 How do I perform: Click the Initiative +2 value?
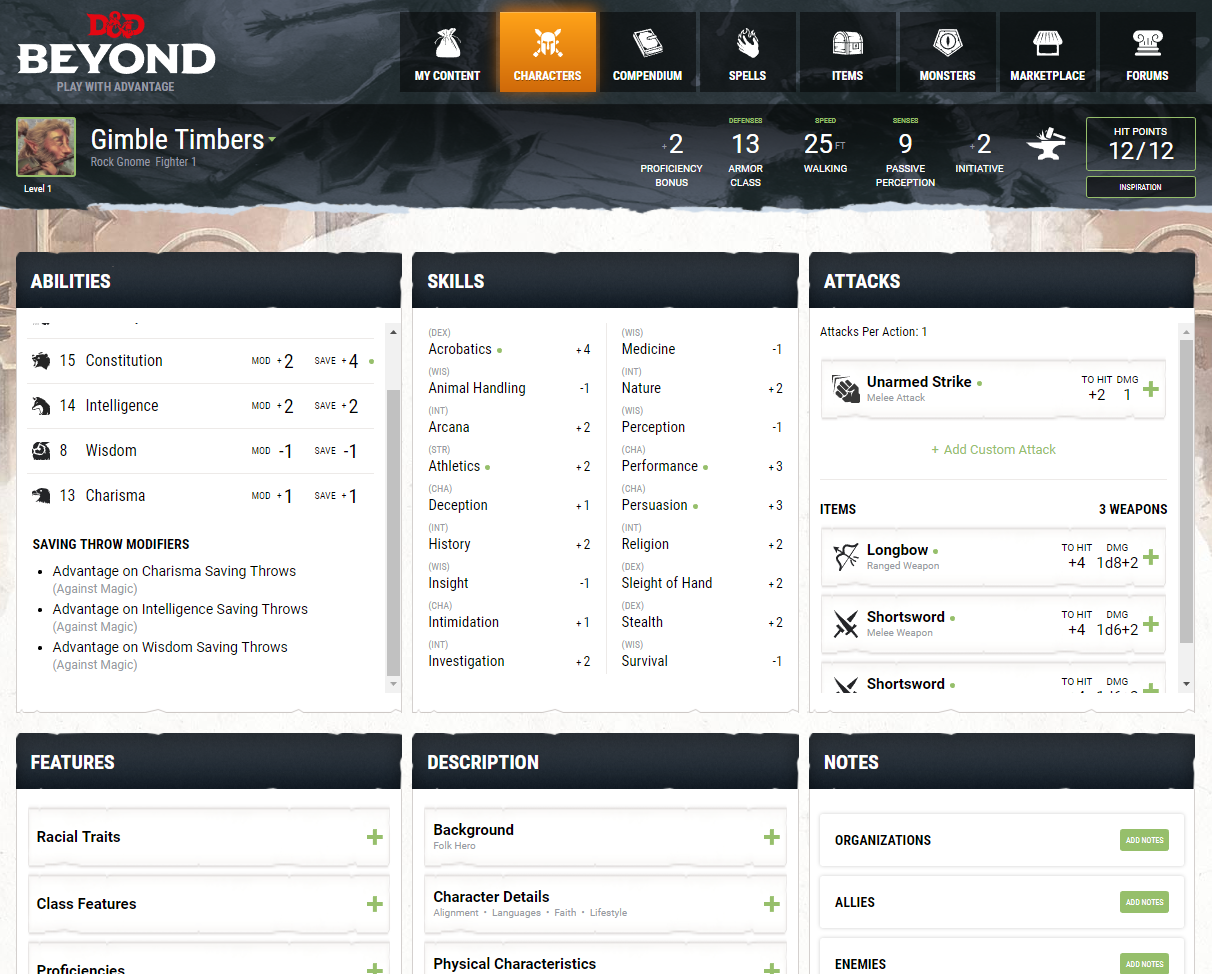point(979,145)
